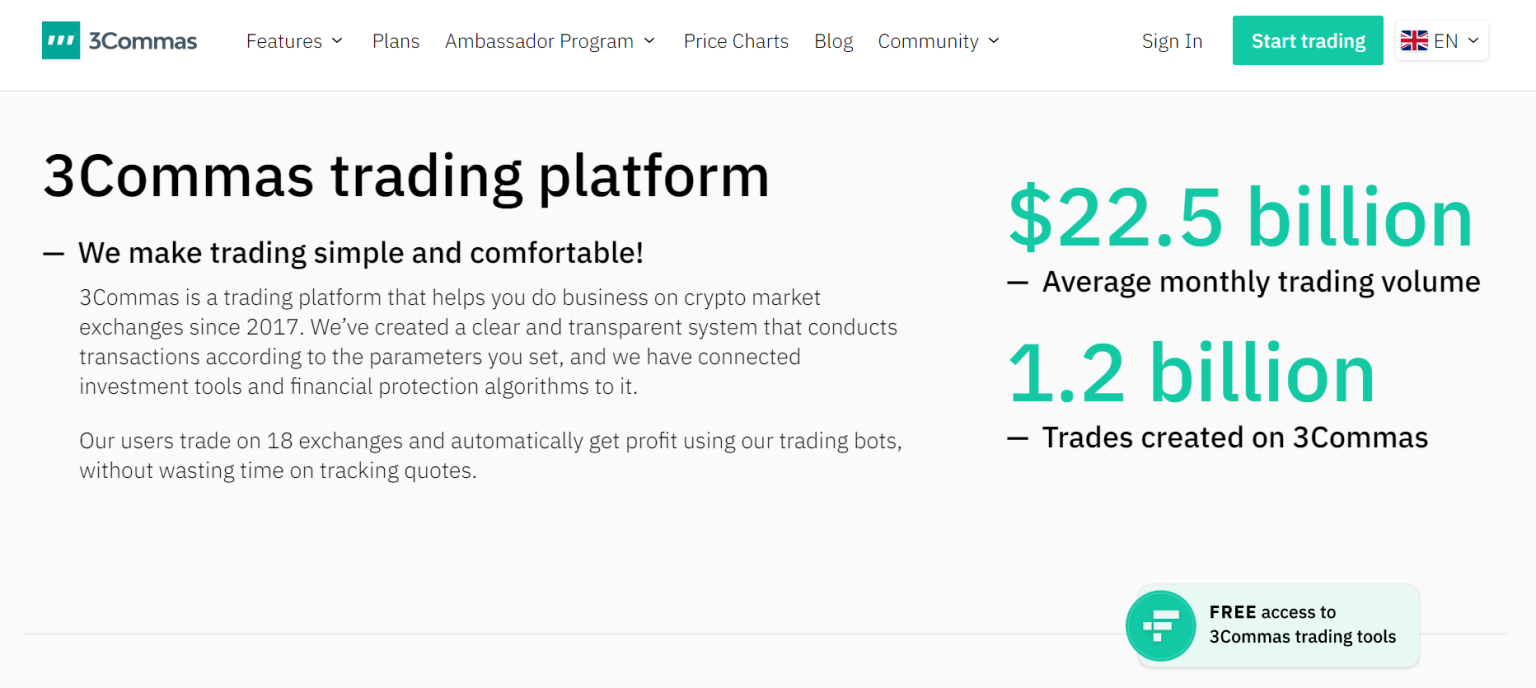Click the $22.5 billion statistic

click(1240, 217)
